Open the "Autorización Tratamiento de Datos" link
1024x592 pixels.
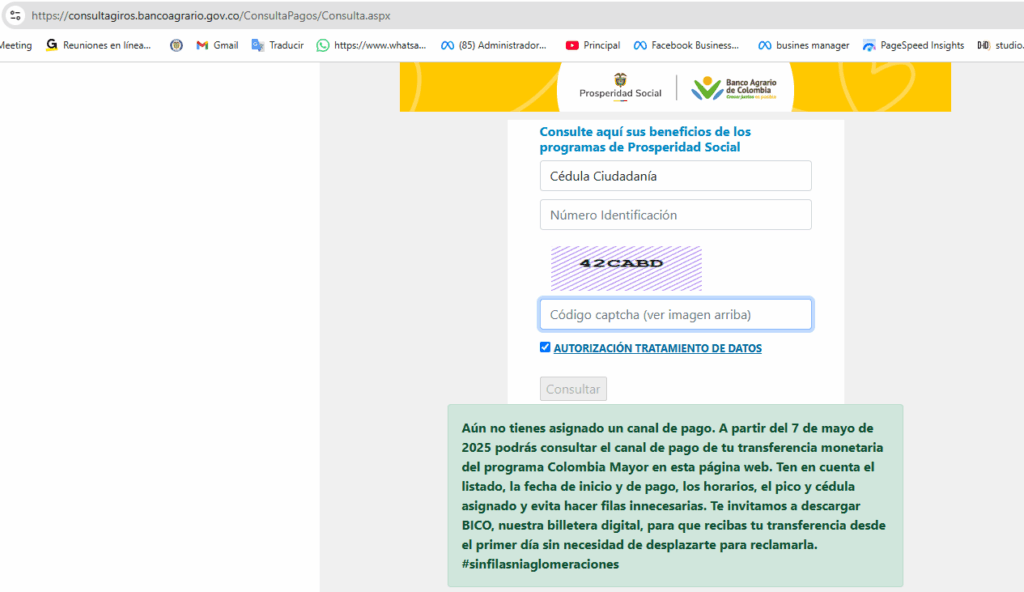[x=658, y=348]
